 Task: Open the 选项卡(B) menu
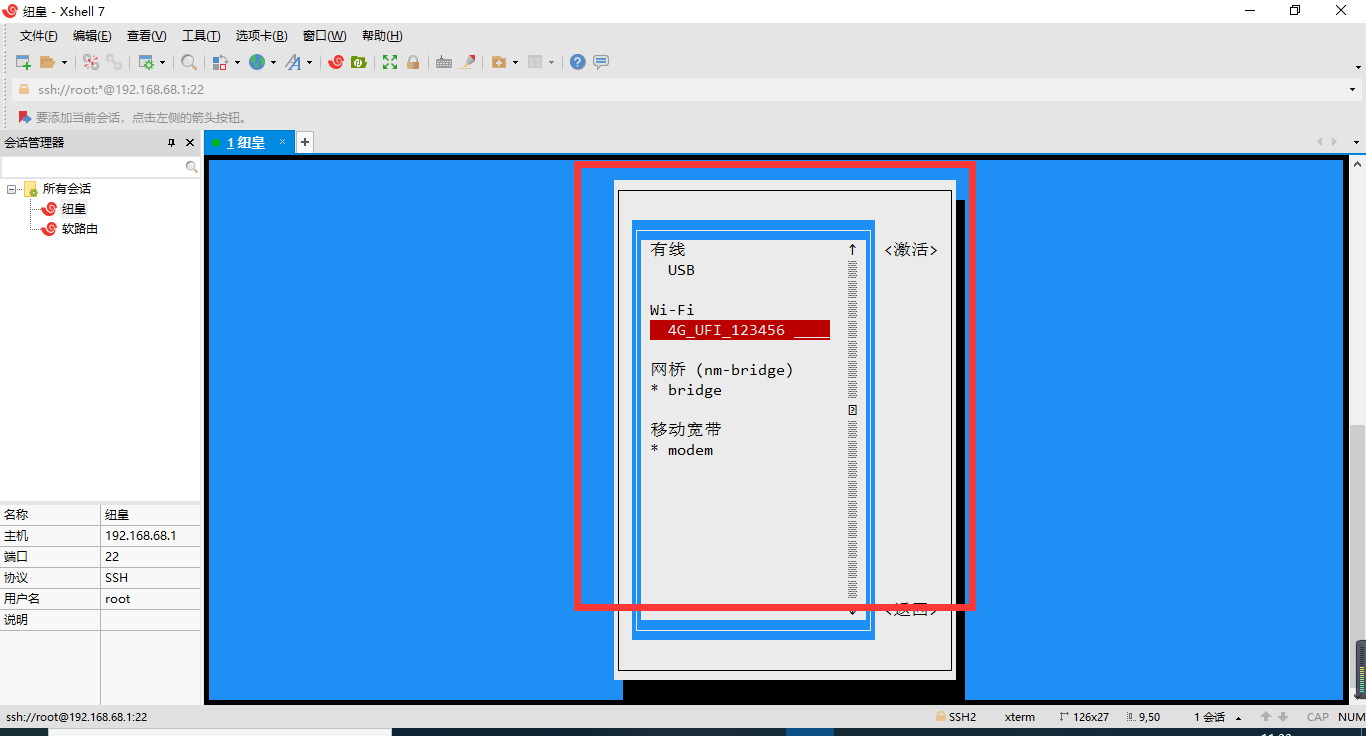[262, 36]
